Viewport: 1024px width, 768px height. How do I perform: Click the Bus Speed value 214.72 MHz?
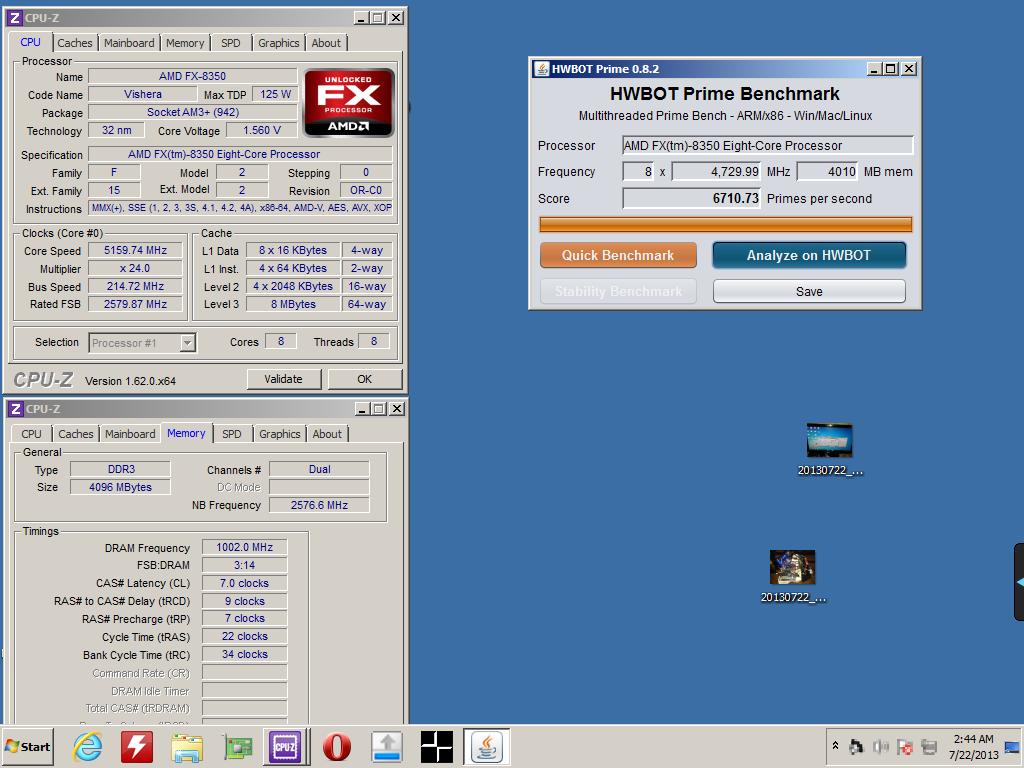click(x=135, y=286)
